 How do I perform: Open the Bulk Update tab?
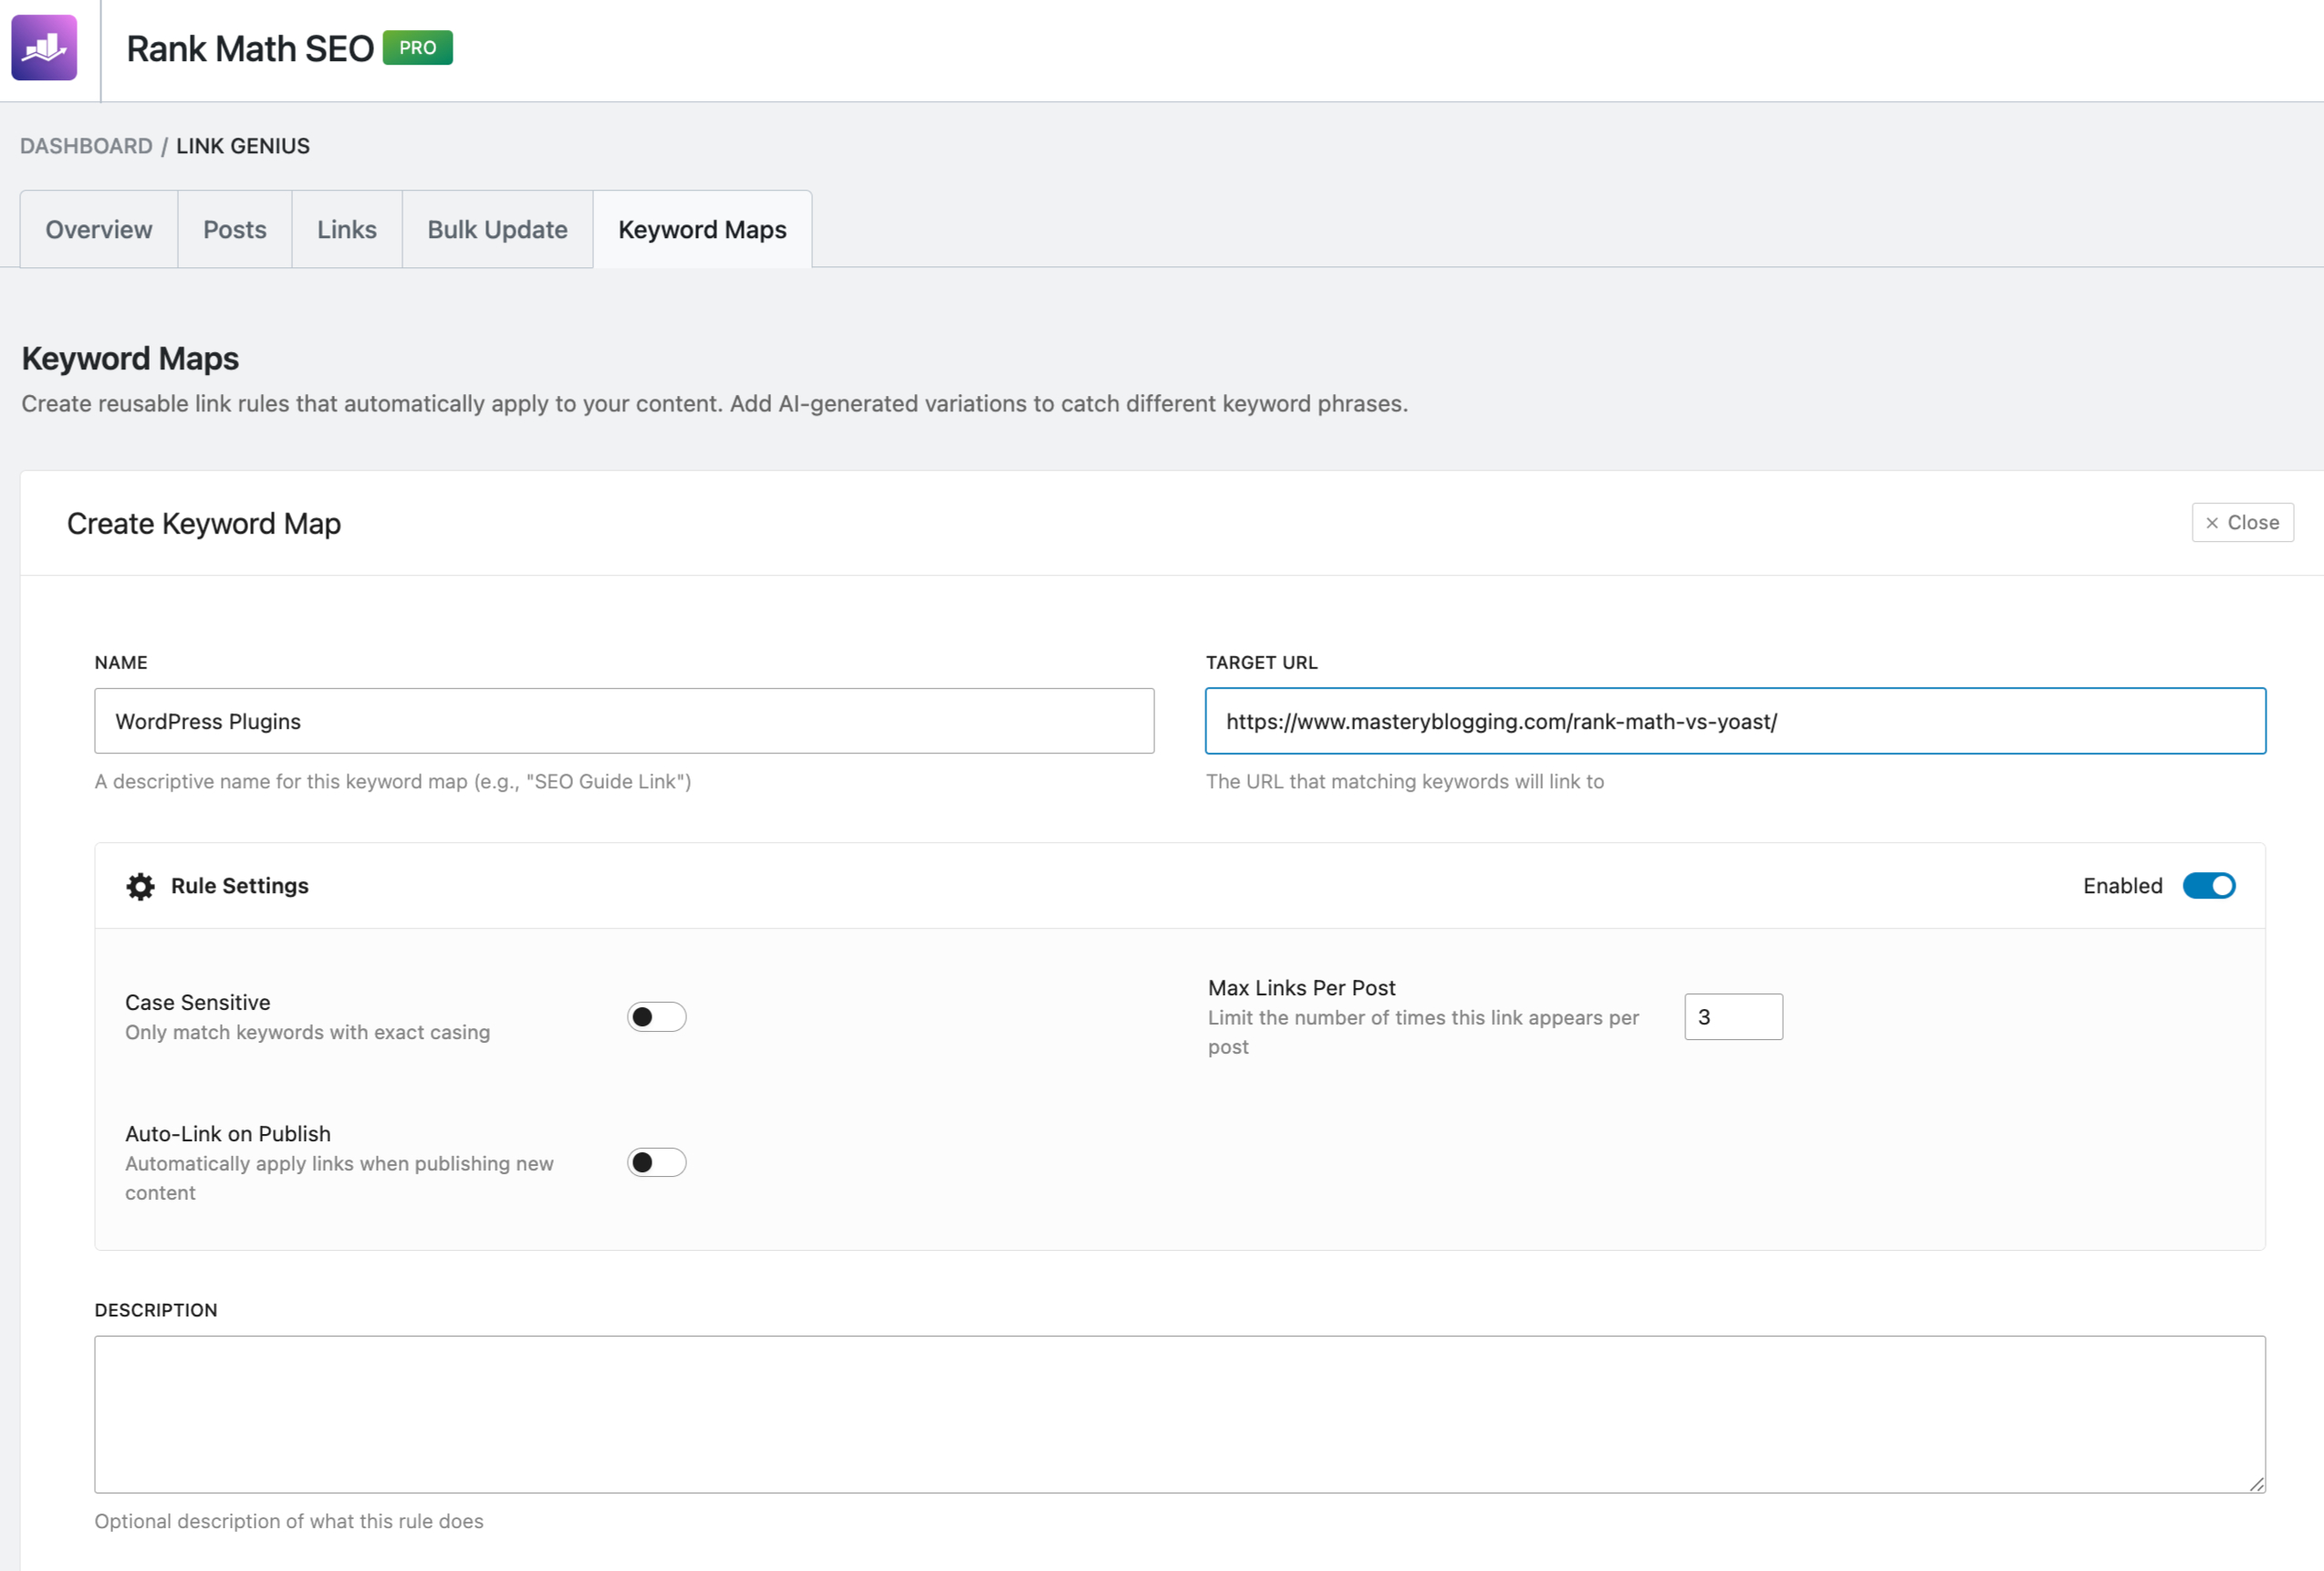pyautogui.click(x=497, y=229)
